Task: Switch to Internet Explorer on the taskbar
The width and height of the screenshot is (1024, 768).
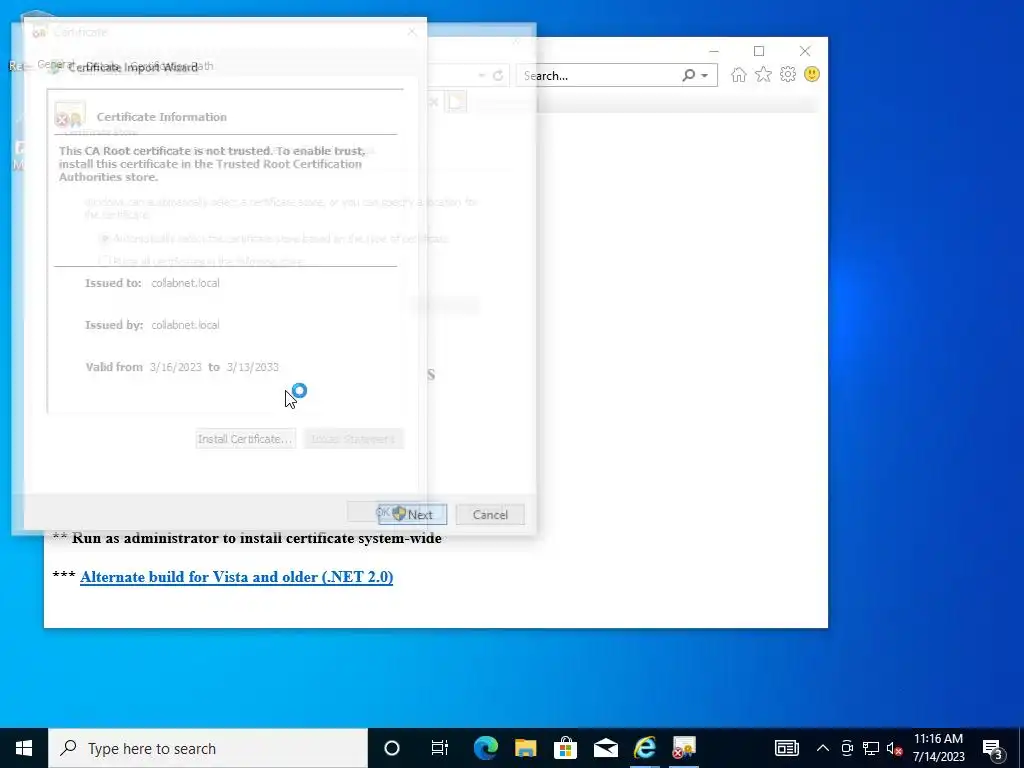Action: coord(645,748)
